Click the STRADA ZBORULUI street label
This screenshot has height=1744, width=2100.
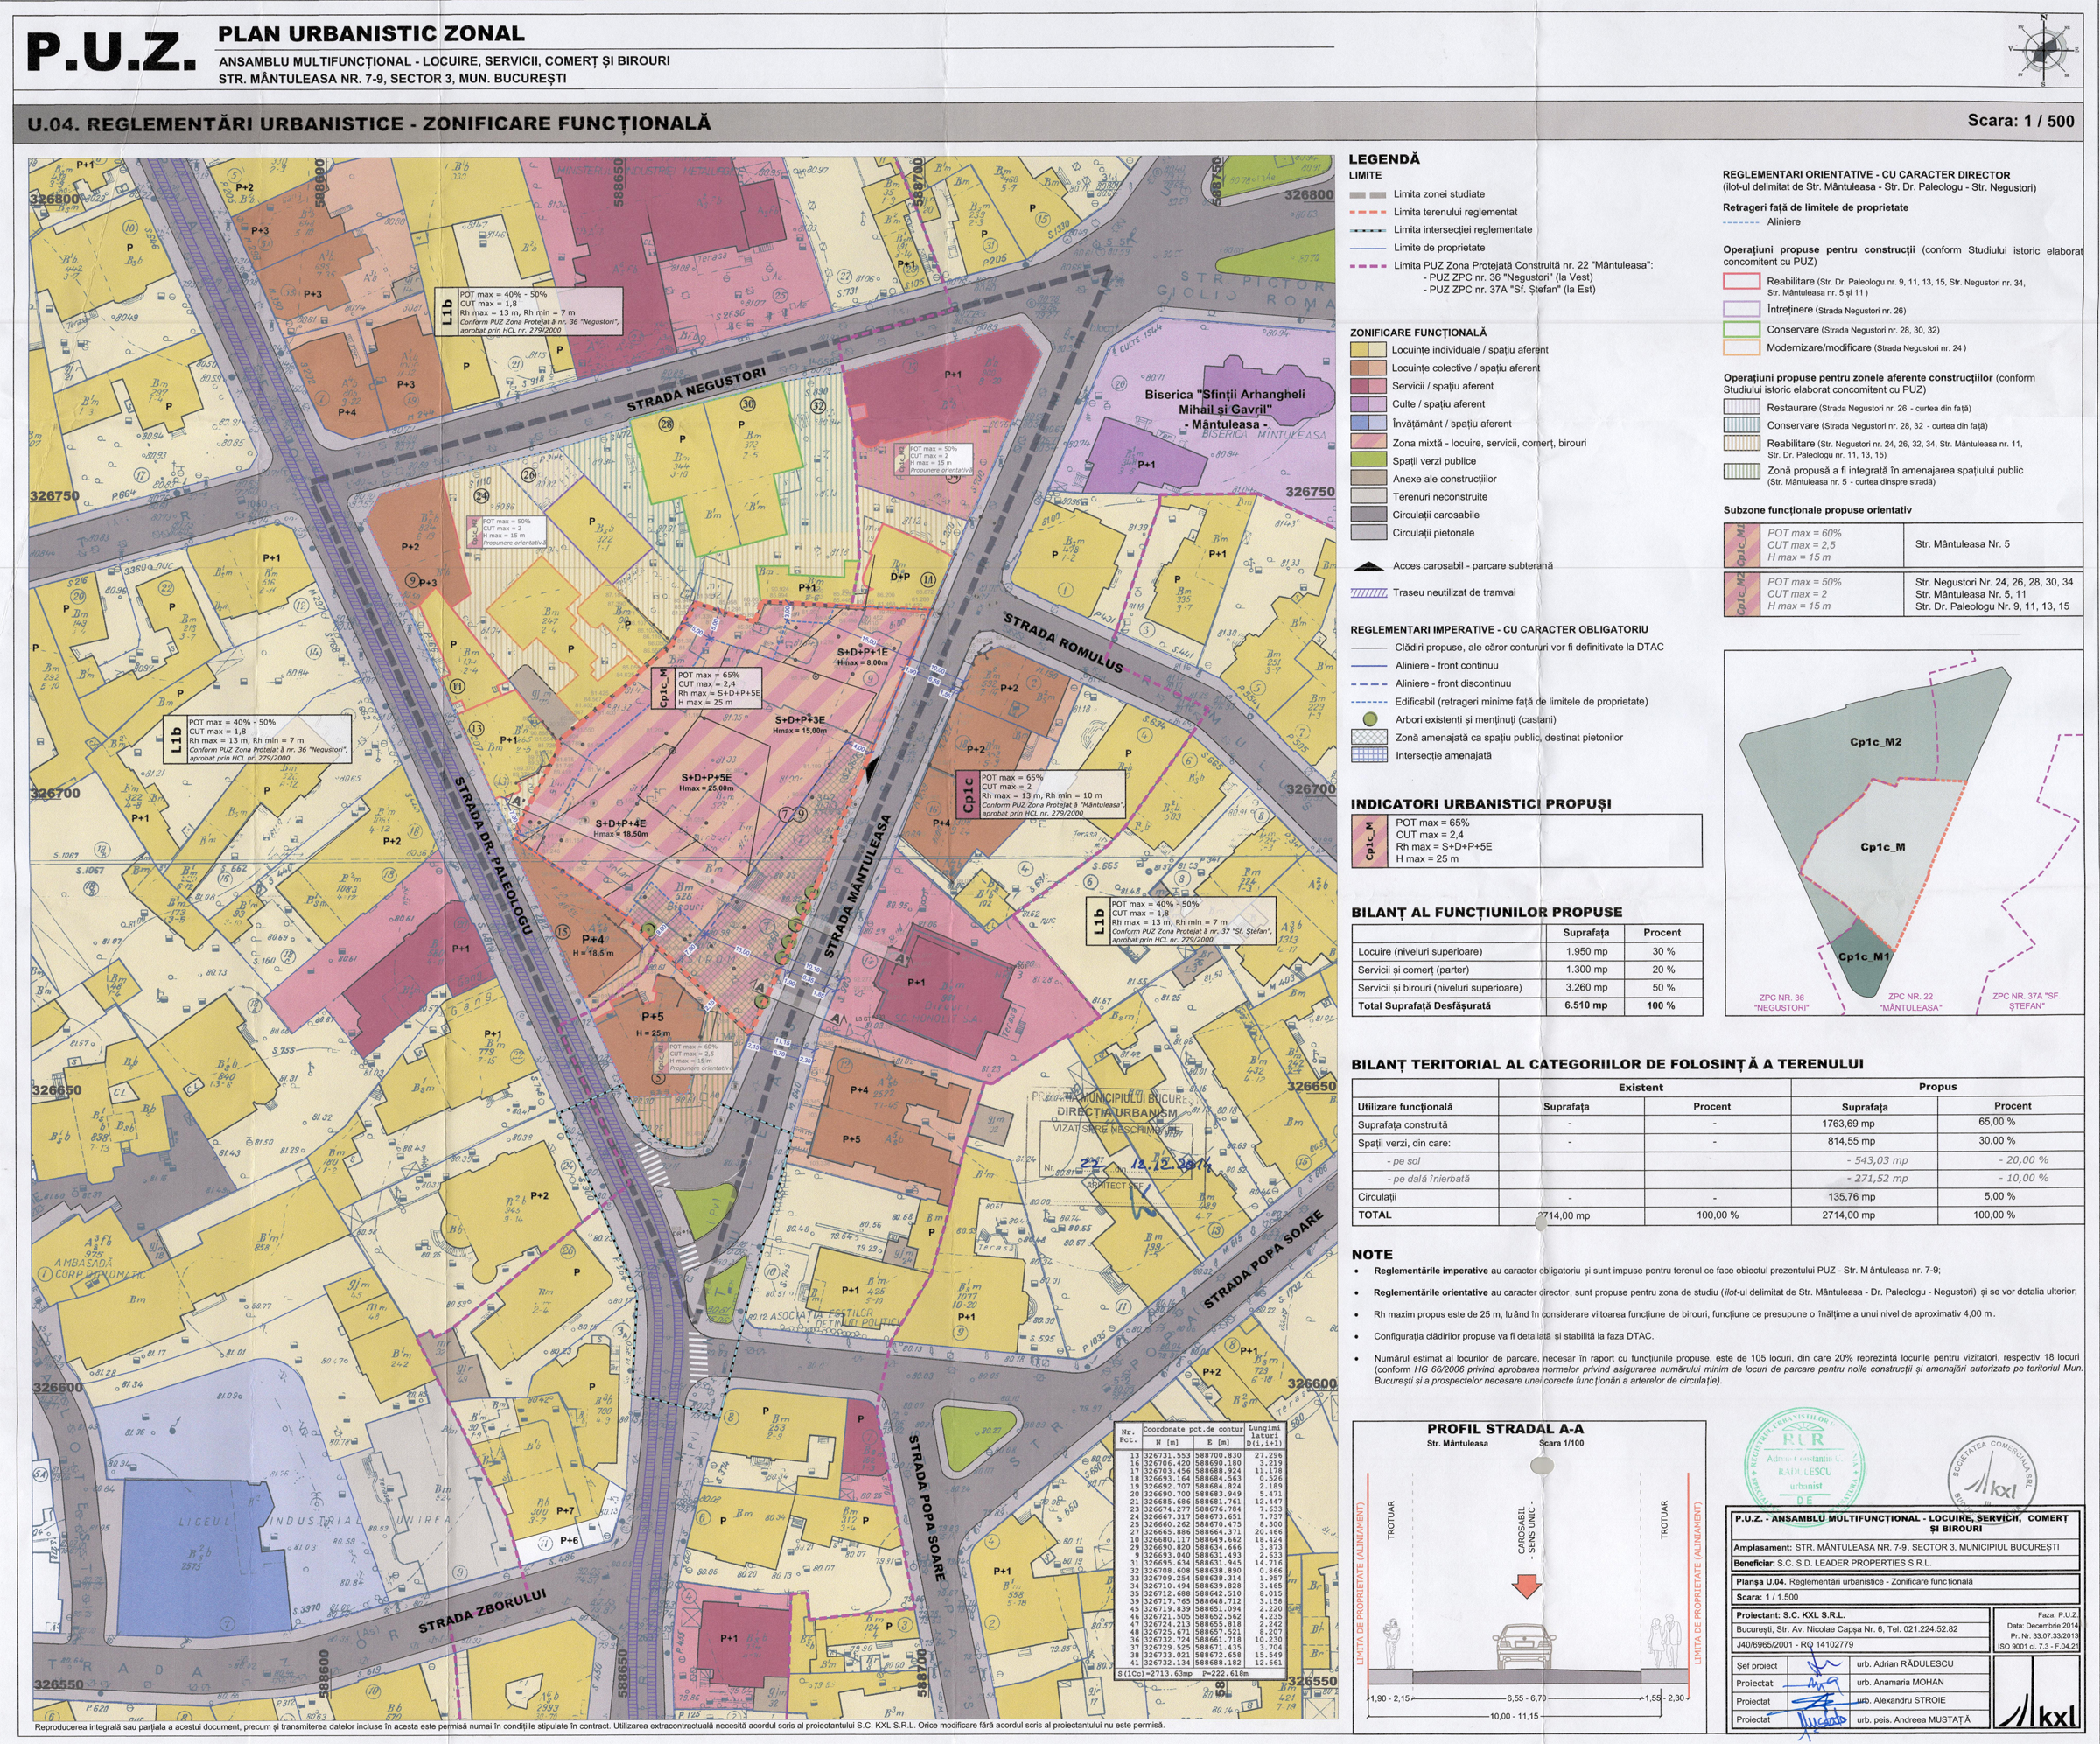(x=483, y=1612)
